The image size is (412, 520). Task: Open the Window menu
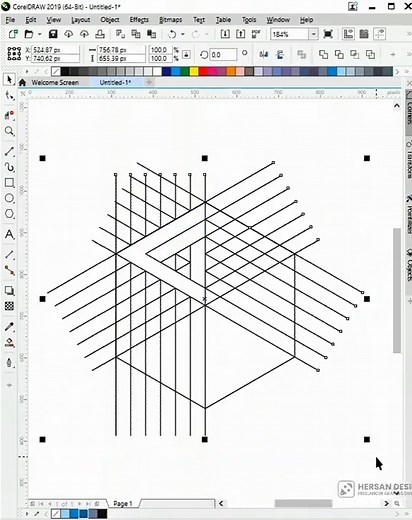tap(278, 20)
